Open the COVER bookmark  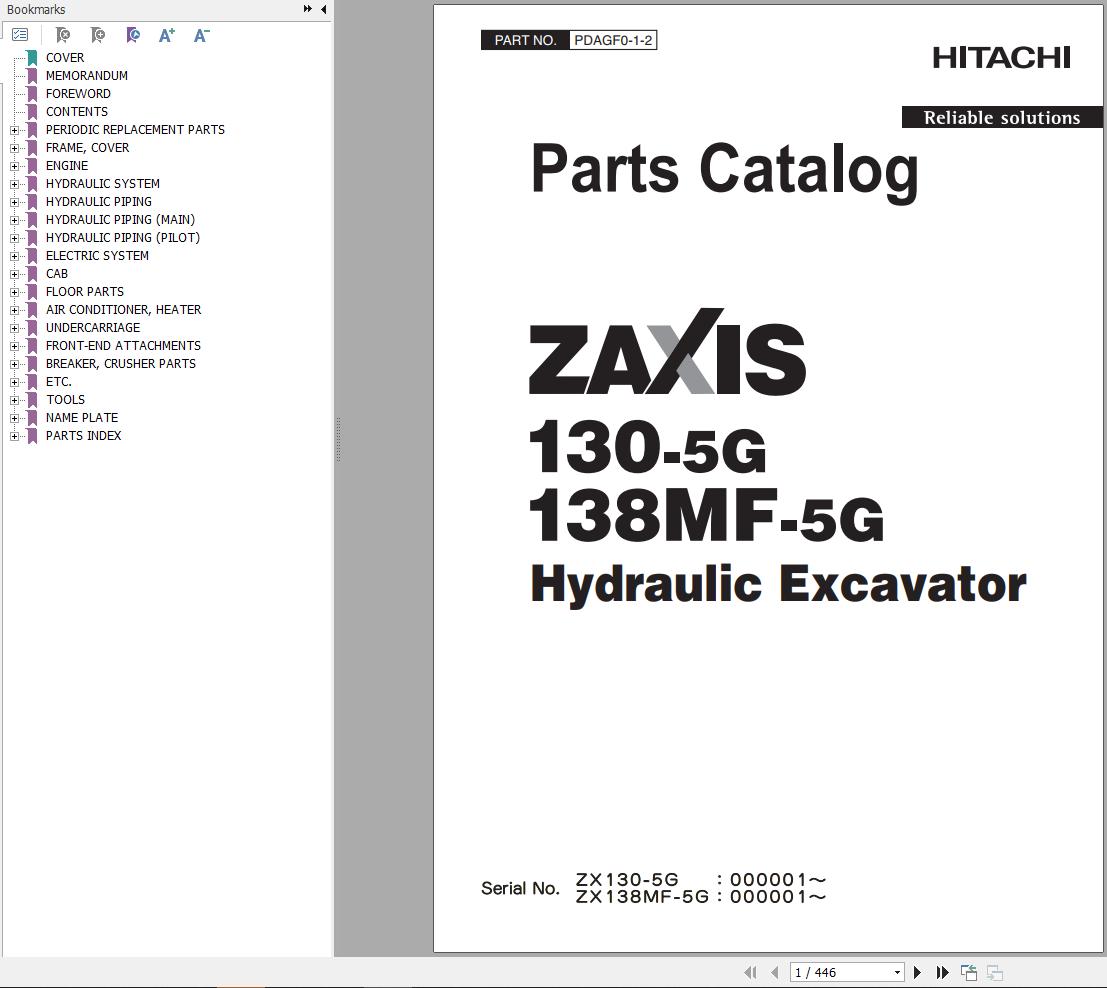(x=65, y=58)
